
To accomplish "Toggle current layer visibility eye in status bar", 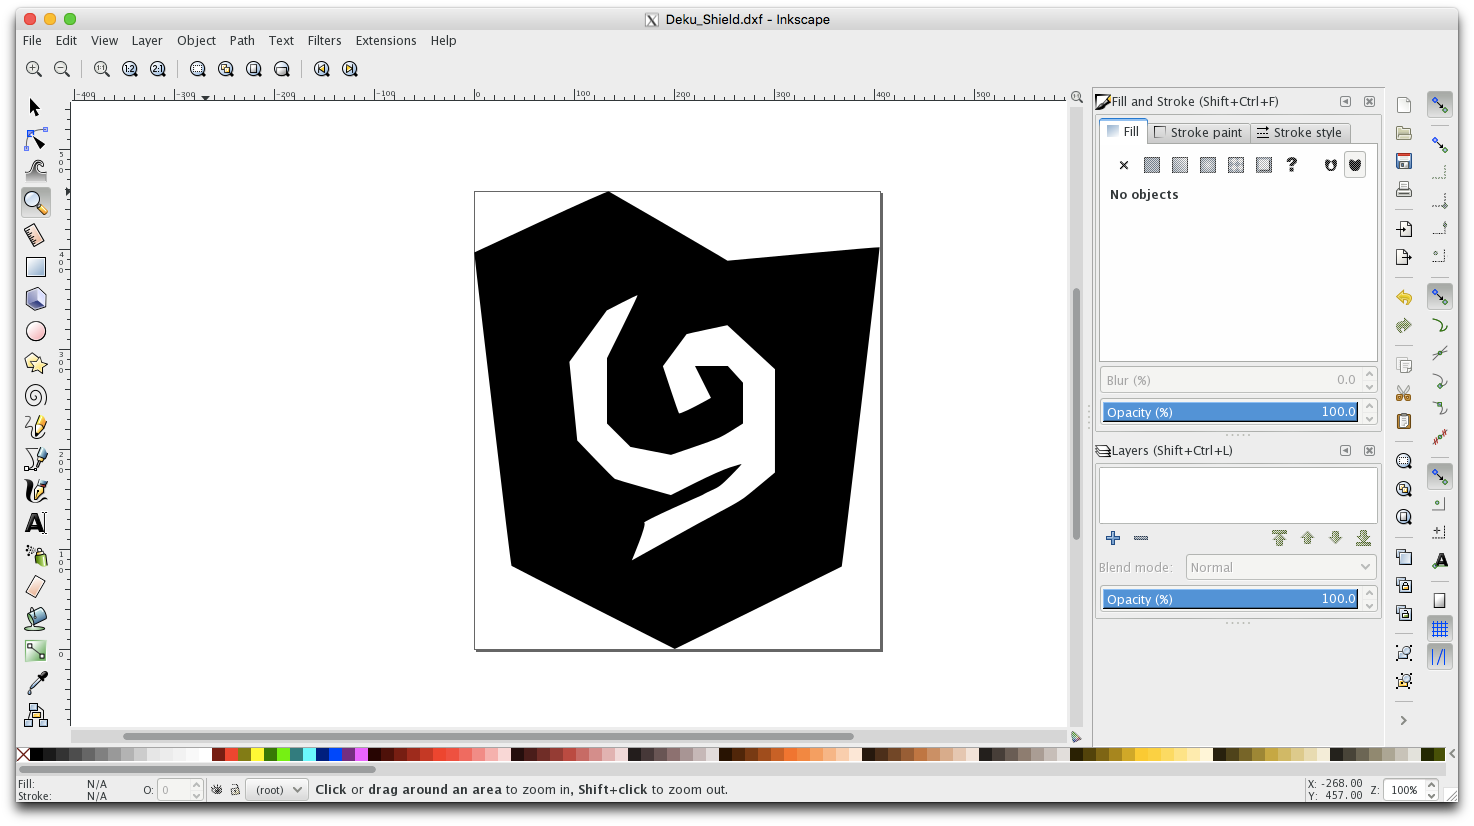I will [x=217, y=790].
